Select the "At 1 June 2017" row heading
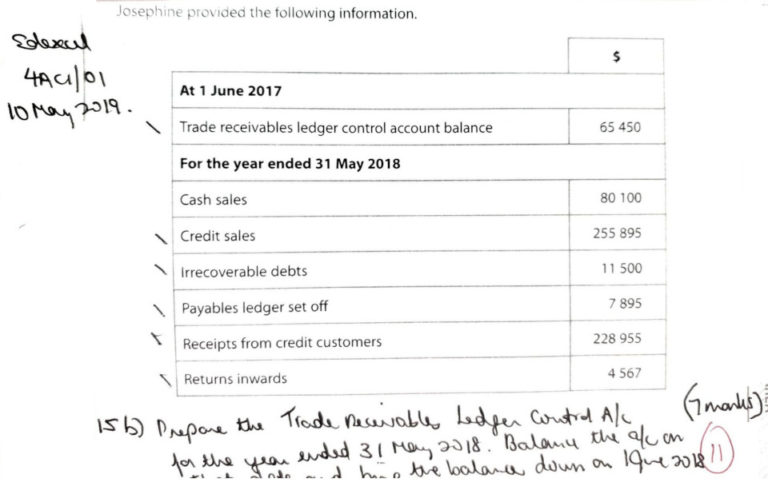The image size is (768, 498). [230, 91]
